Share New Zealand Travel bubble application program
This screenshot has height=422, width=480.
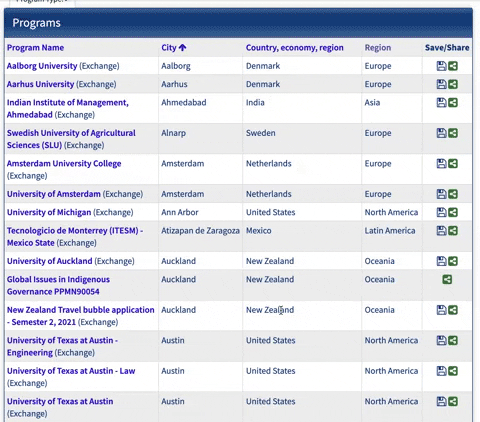click(453, 310)
